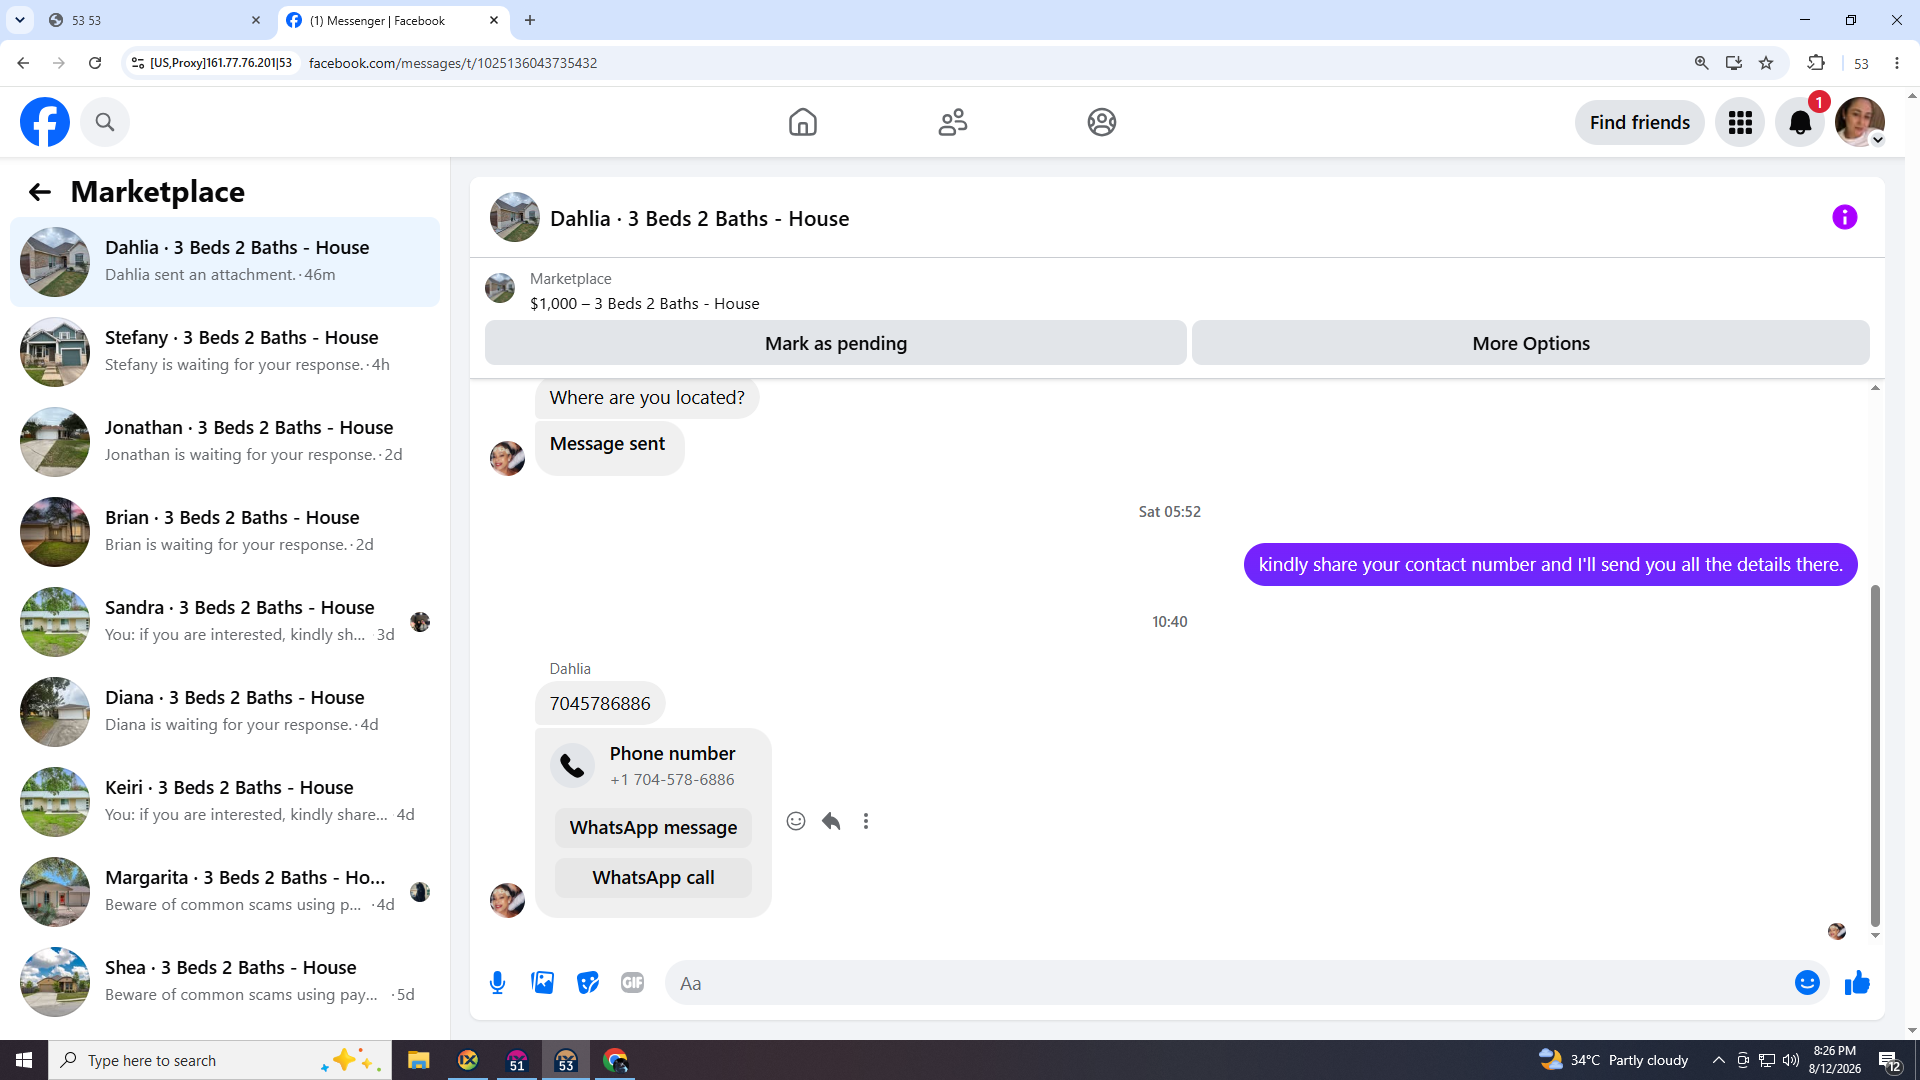Bookmark this page with star icon
Image resolution: width=1920 pixels, height=1080 pixels.
1766,63
